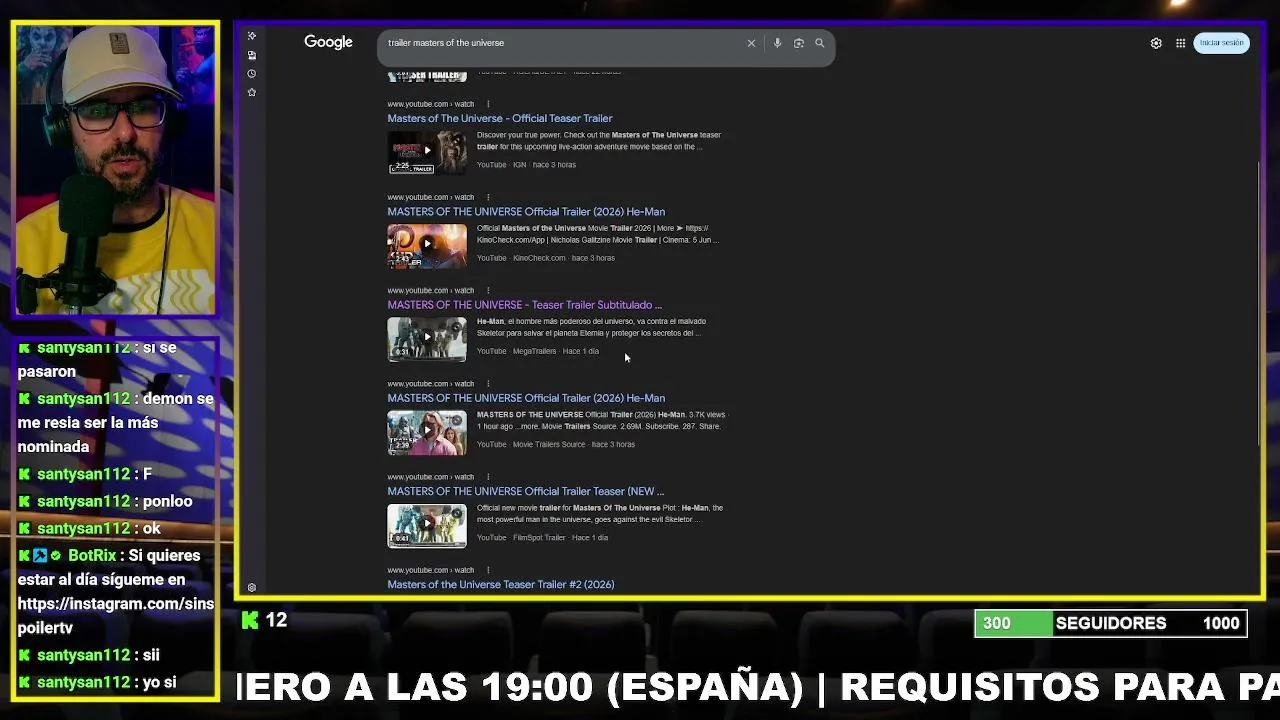The image size is (1280, 720).
Task: Click the Iniciar sesión button
Action: point(1222,43)
